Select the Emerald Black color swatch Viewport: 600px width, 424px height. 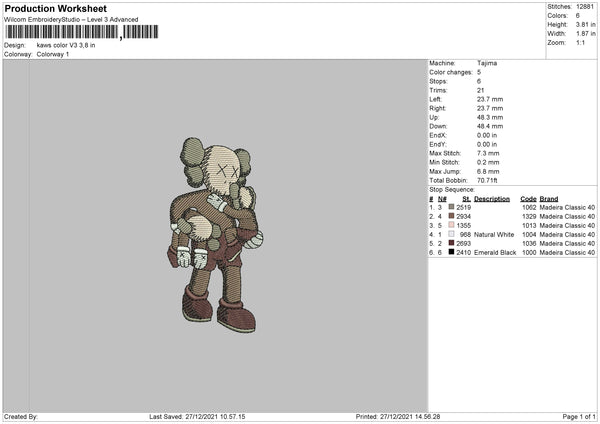[452, 252]
